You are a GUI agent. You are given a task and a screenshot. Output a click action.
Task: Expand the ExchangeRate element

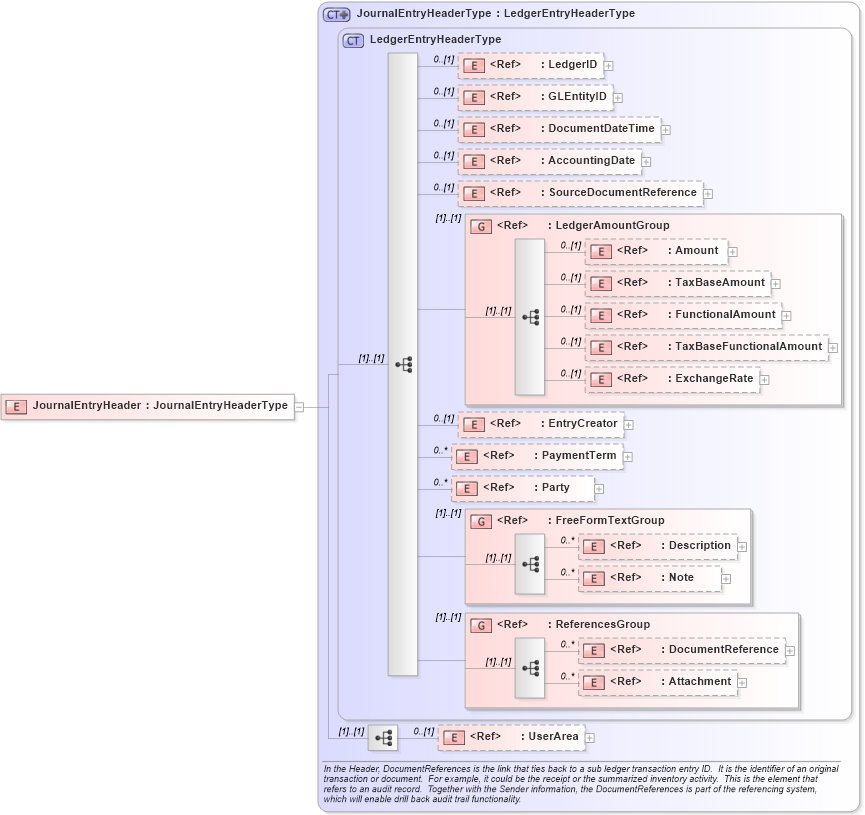coord(764,379)
